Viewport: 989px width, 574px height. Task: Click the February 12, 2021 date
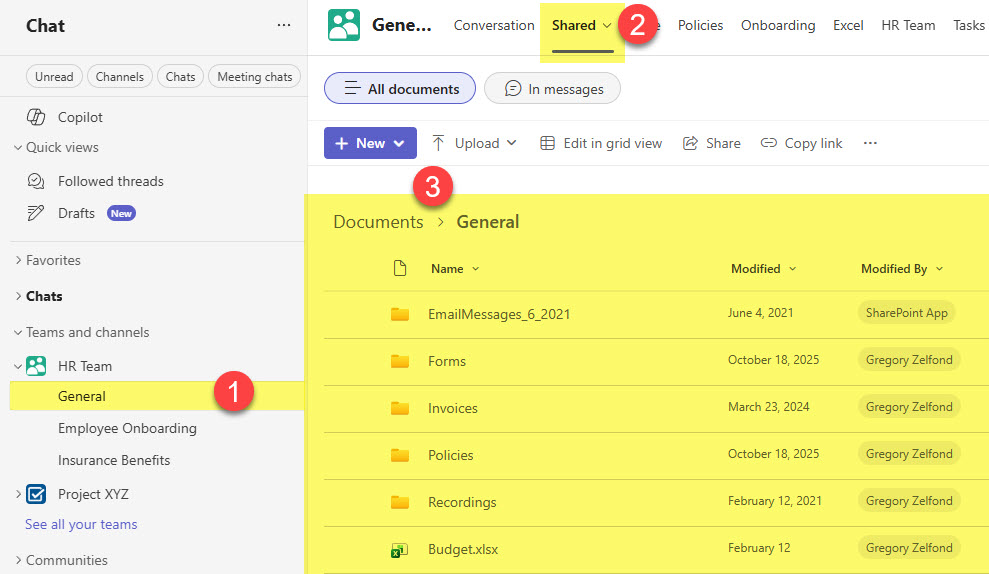(775, 501)
